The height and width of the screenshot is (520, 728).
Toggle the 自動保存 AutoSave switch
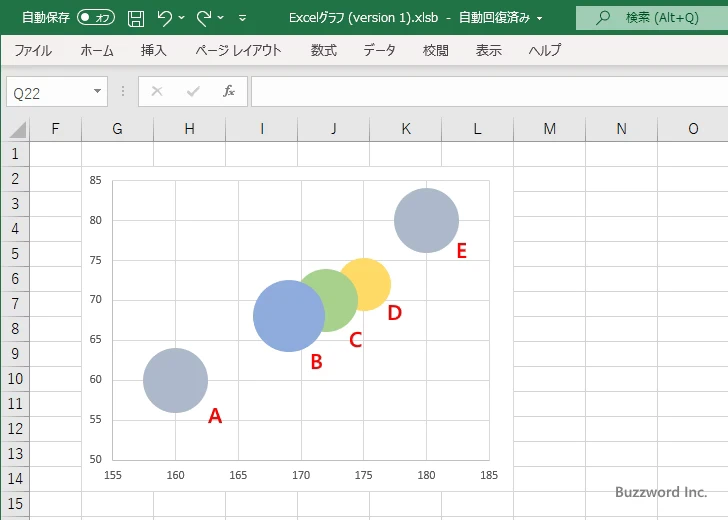(96, 18)
